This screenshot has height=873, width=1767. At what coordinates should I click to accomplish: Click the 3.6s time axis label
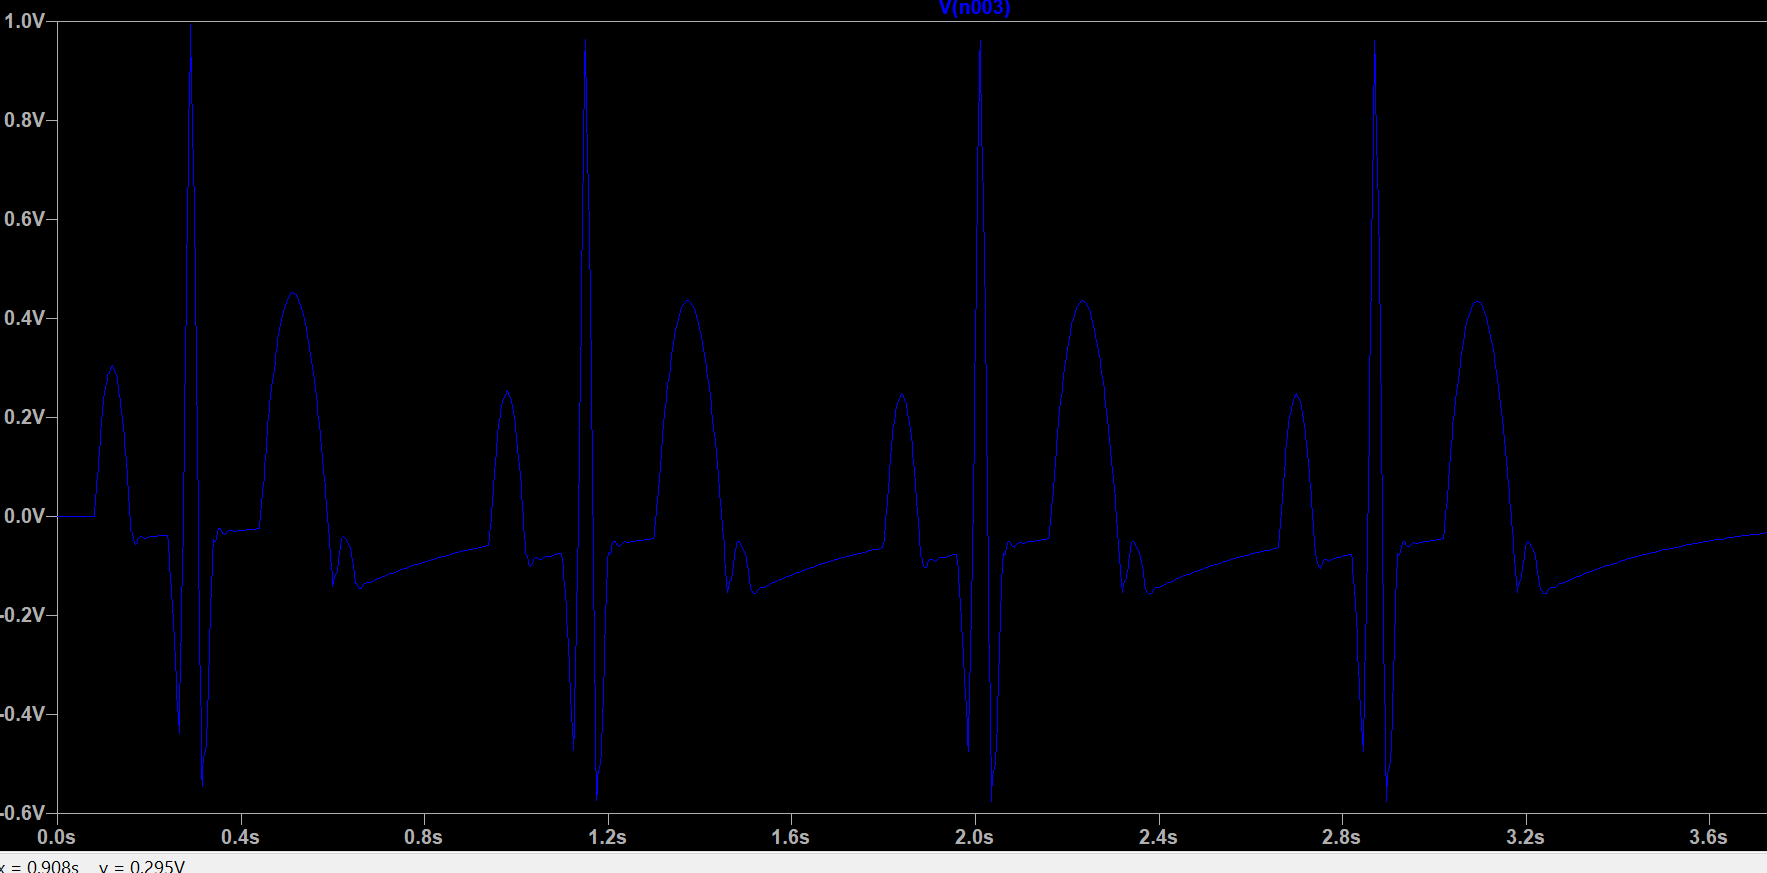click(1708, 837)
